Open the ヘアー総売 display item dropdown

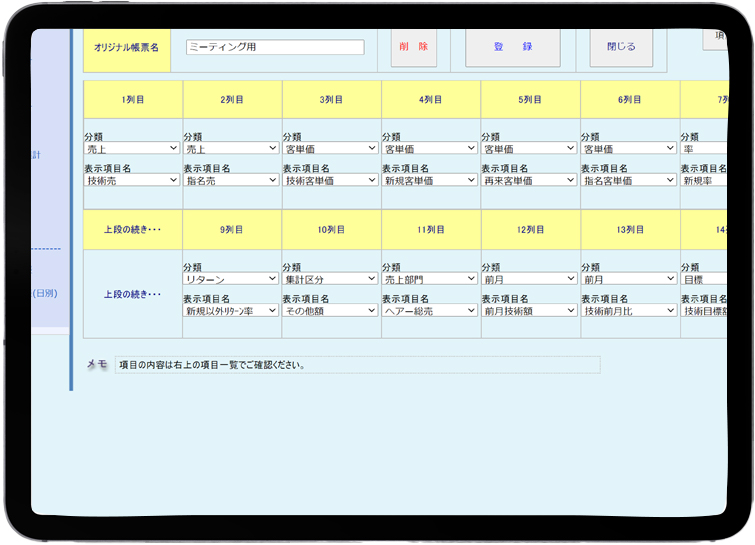point(430,311)
